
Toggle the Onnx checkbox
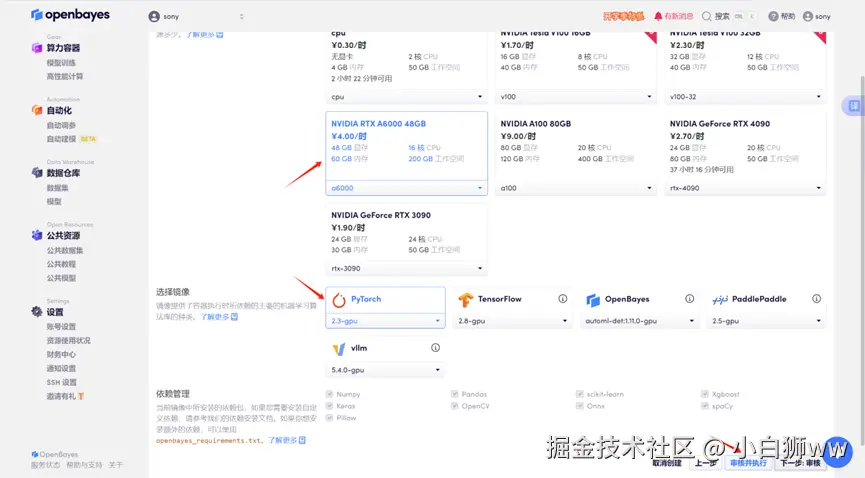pos(580,406)
